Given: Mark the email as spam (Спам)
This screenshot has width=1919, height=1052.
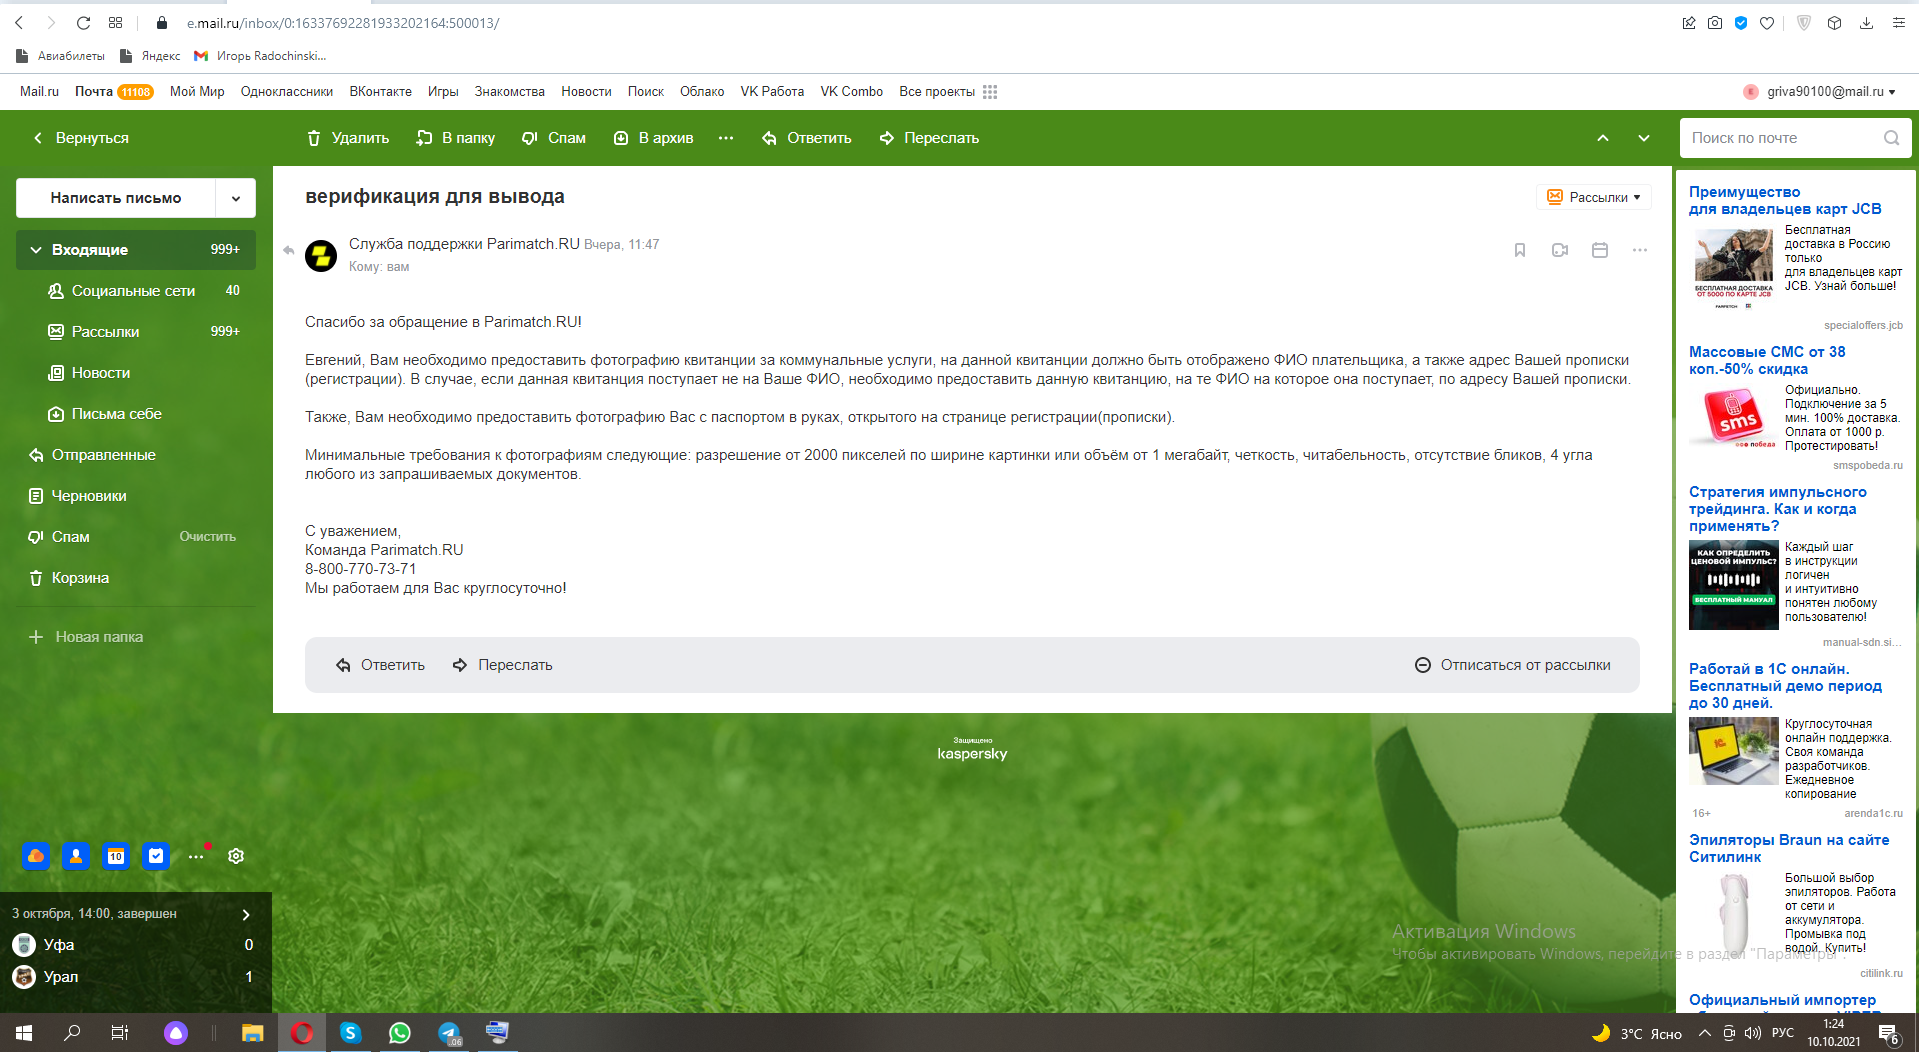Looking at the screenshot, I should 554,138.
